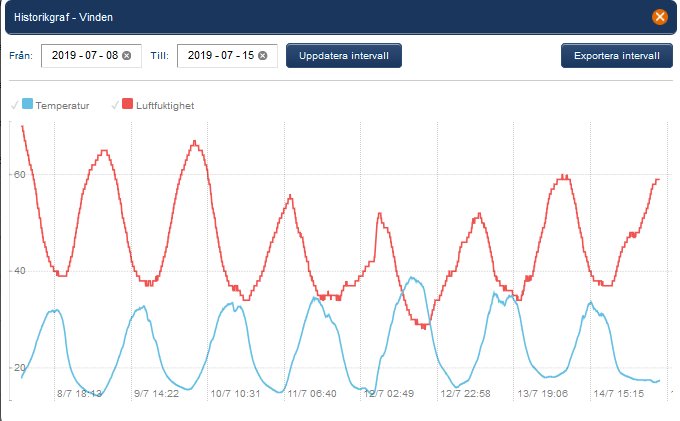Click Exportera intervall button

(x=617, y=55)
